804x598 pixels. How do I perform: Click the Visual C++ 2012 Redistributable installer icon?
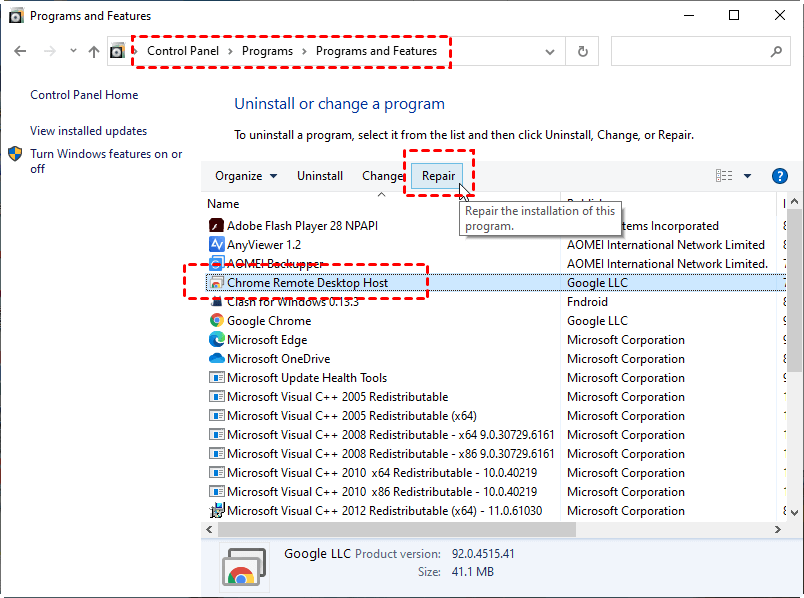(216, 510)
